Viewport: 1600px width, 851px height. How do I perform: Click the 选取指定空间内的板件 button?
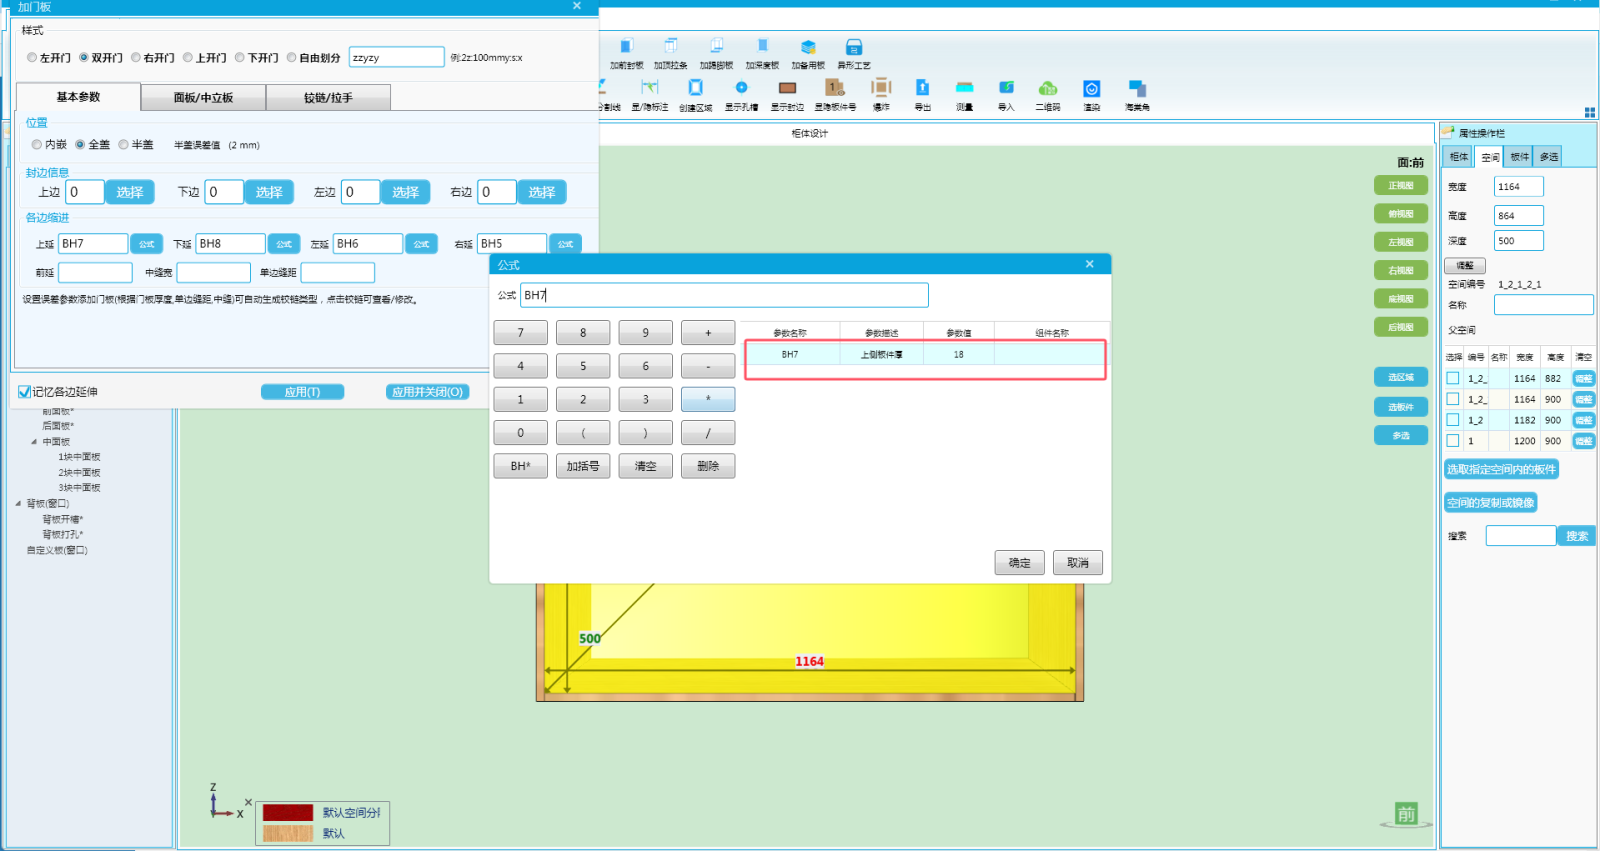[1501, 470]
